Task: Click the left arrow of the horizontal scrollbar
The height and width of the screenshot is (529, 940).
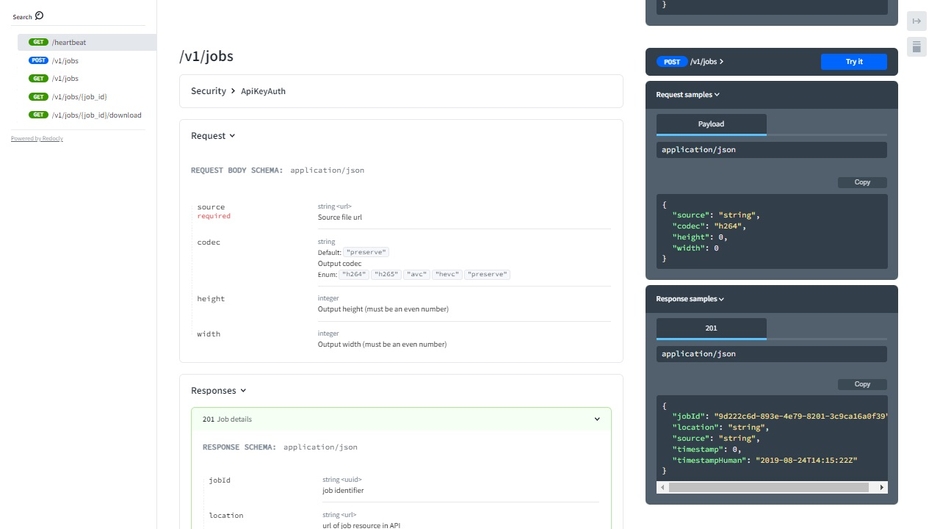Action: pos(662,488)
